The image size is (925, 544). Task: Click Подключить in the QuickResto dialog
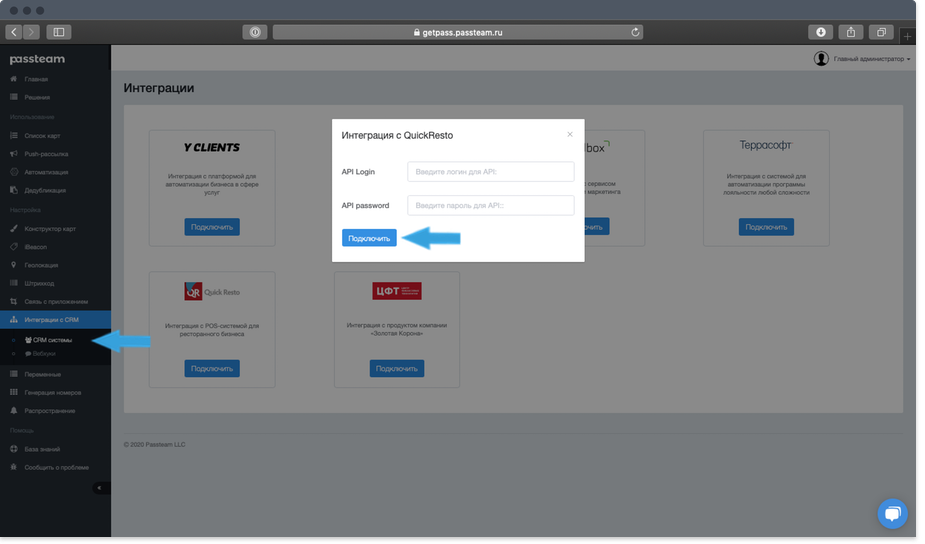point(369,238)
